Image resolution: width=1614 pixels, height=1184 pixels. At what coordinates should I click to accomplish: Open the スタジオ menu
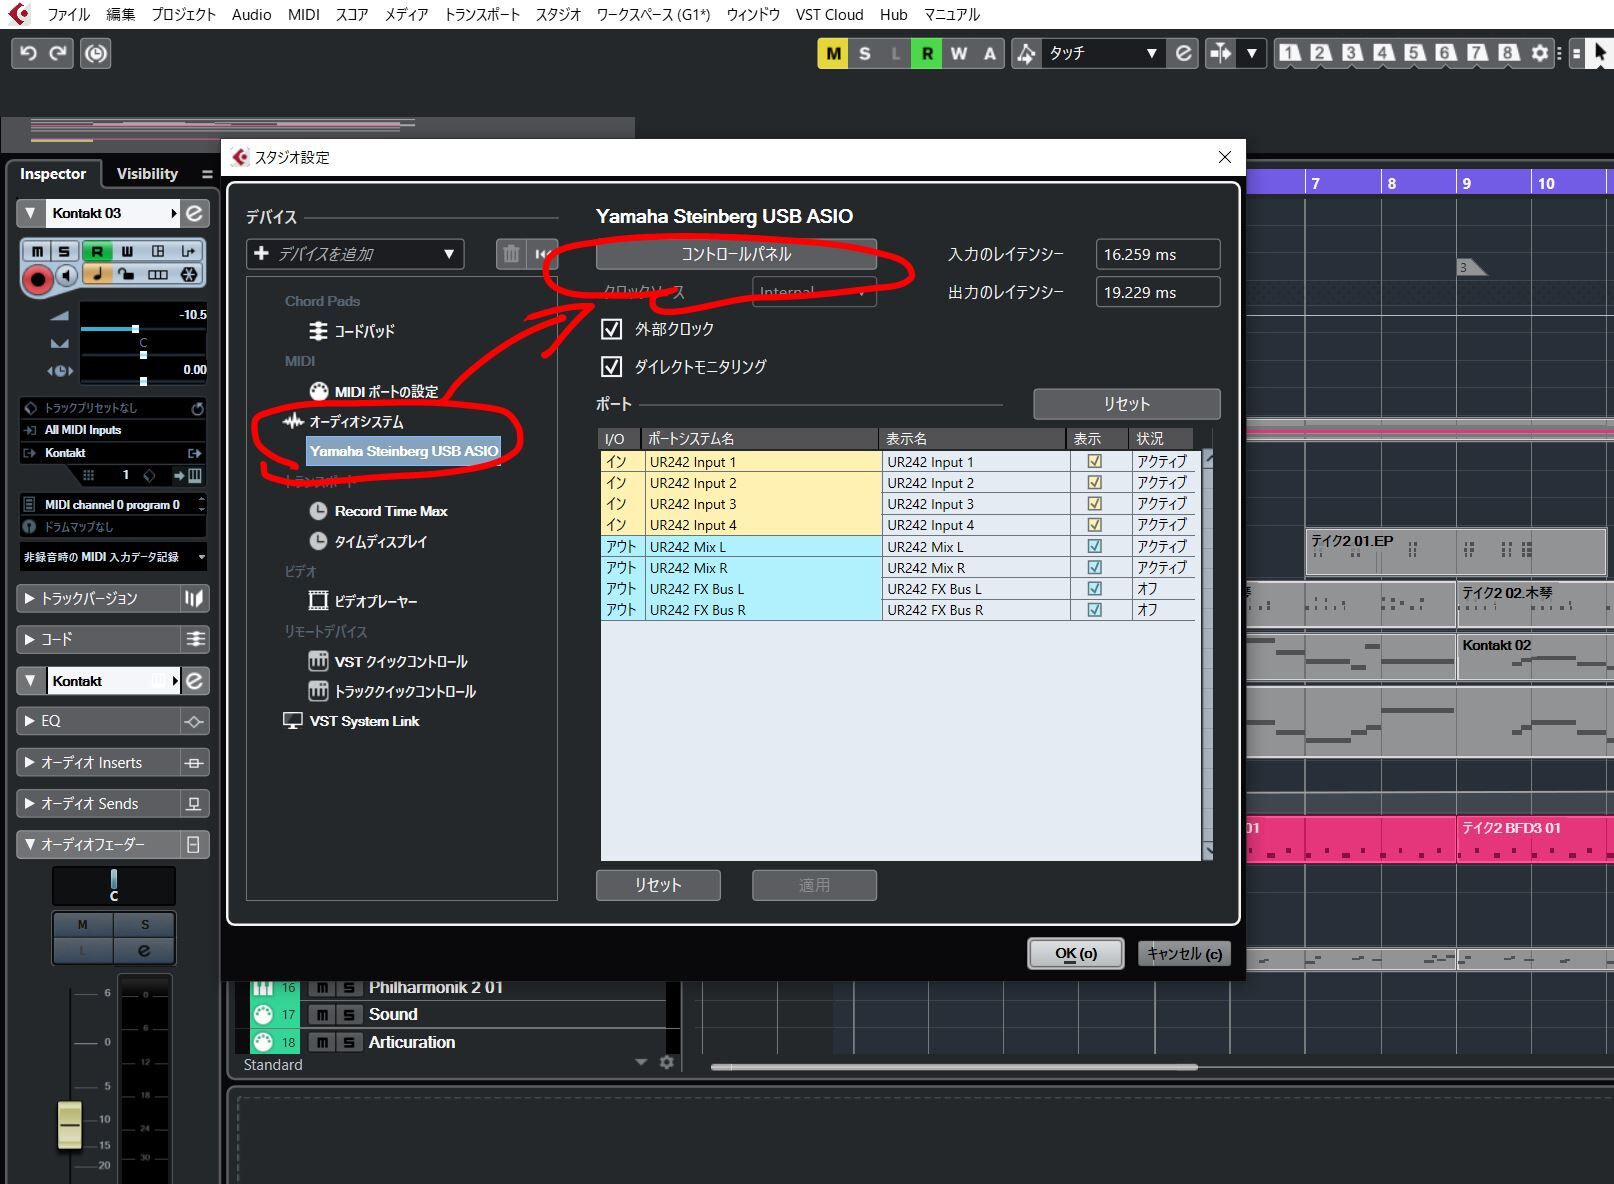[x=558, y=14]
